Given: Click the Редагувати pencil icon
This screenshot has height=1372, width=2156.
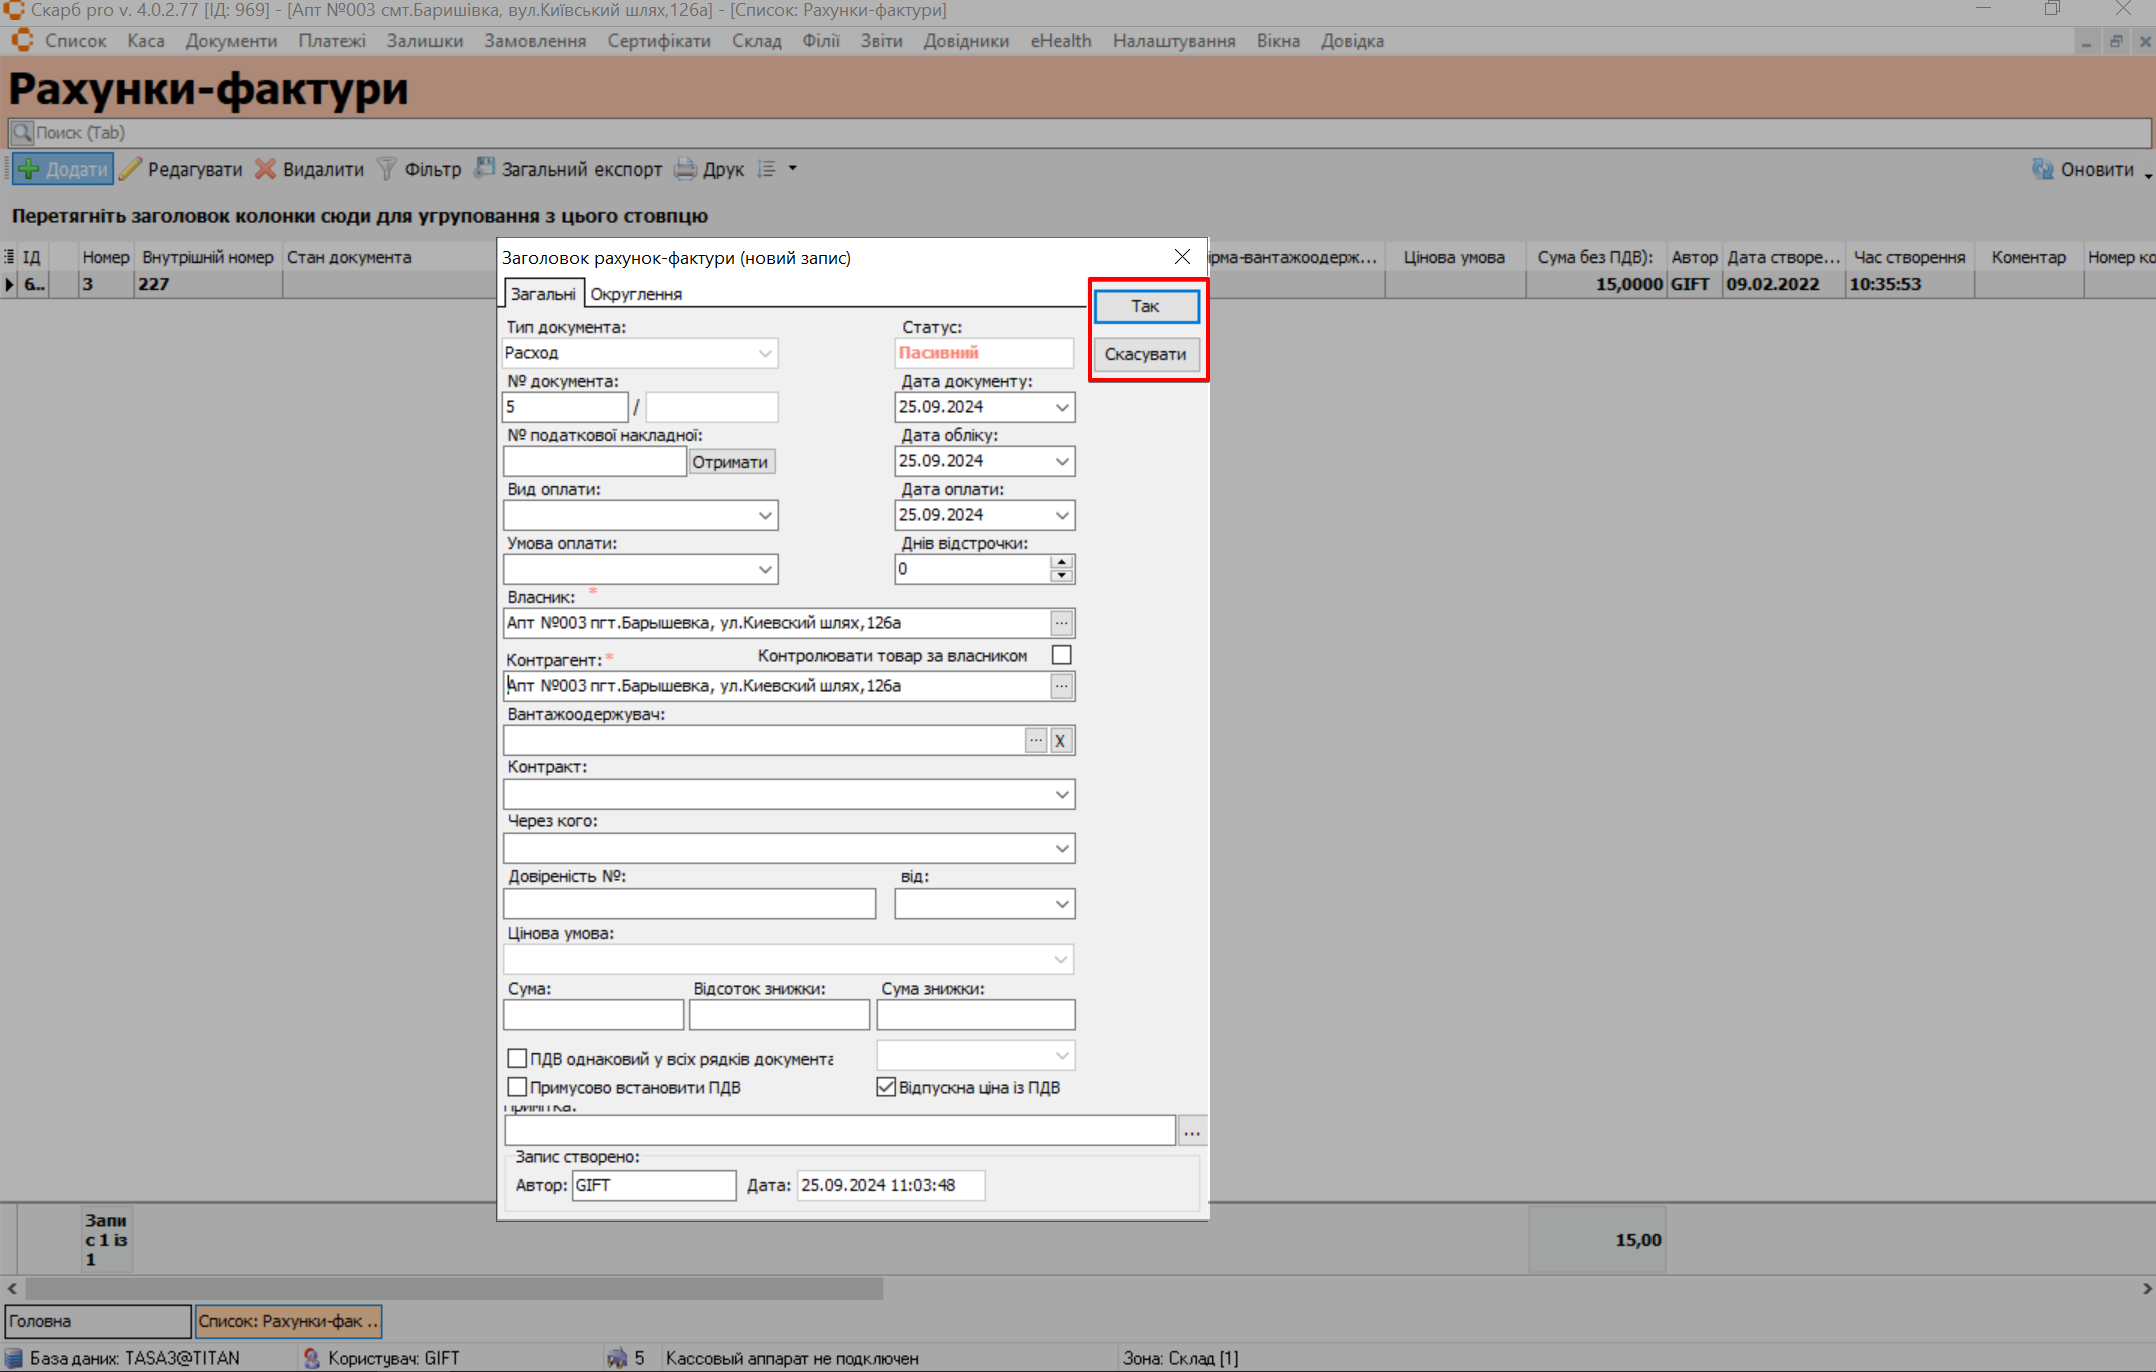Looking at the screenshot, I should [x=131, y=169].
